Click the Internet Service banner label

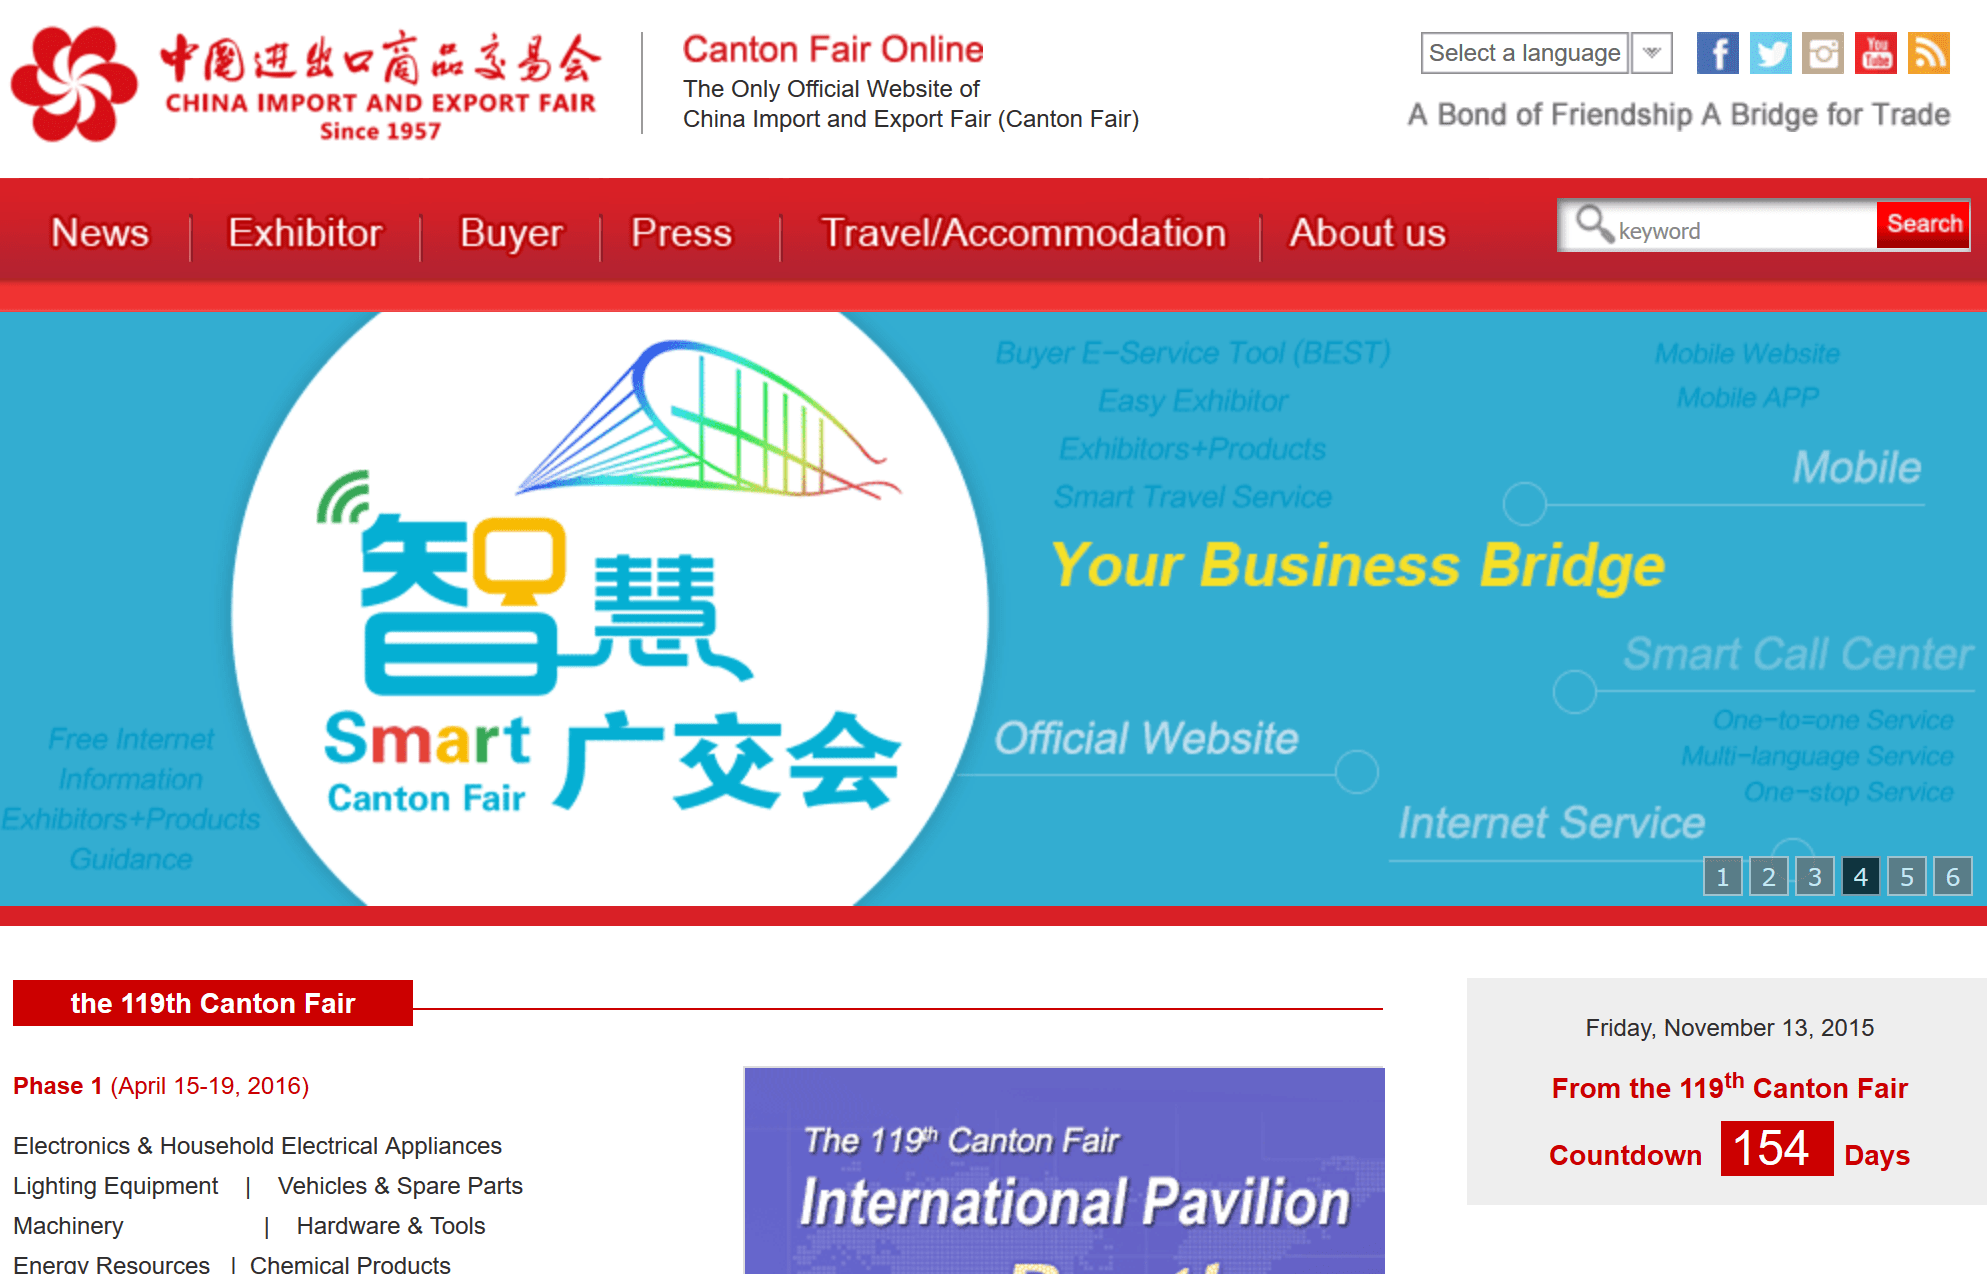1551,823
